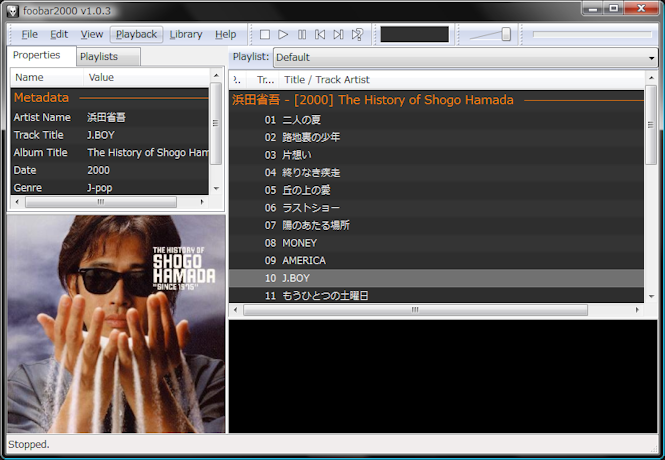Open the Playback menu
This screenshot has height=460, width=665.
pos(137,34)
